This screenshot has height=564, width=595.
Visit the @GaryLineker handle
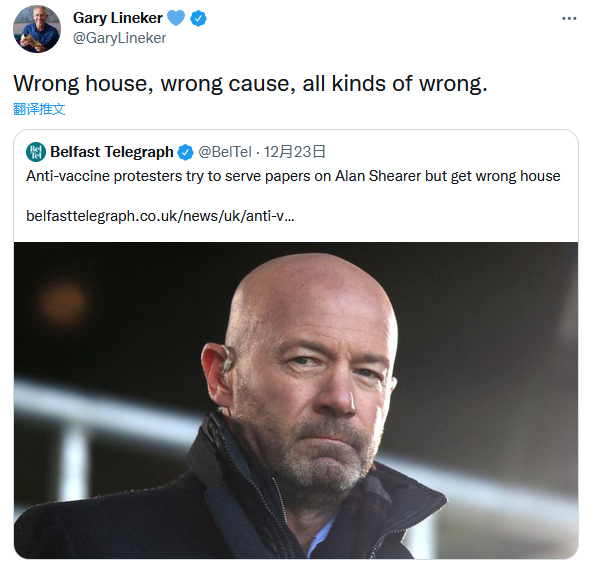click(x=119, y=38)
